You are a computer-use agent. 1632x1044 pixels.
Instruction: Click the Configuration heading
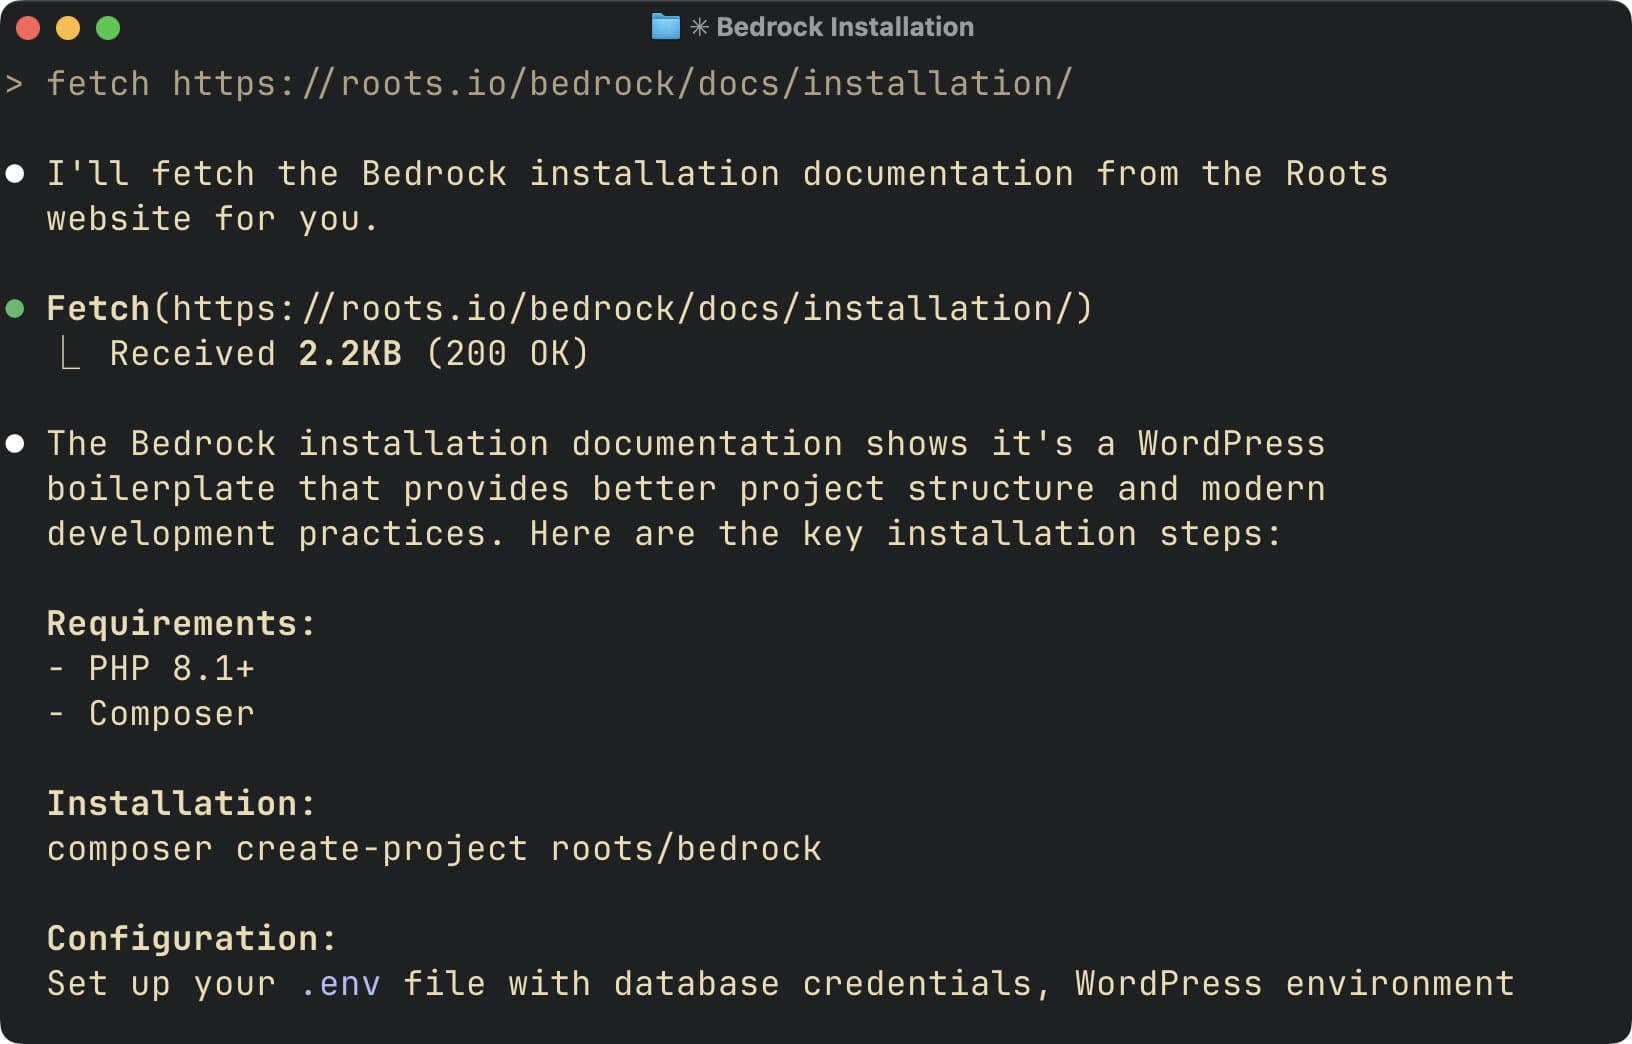192,939
